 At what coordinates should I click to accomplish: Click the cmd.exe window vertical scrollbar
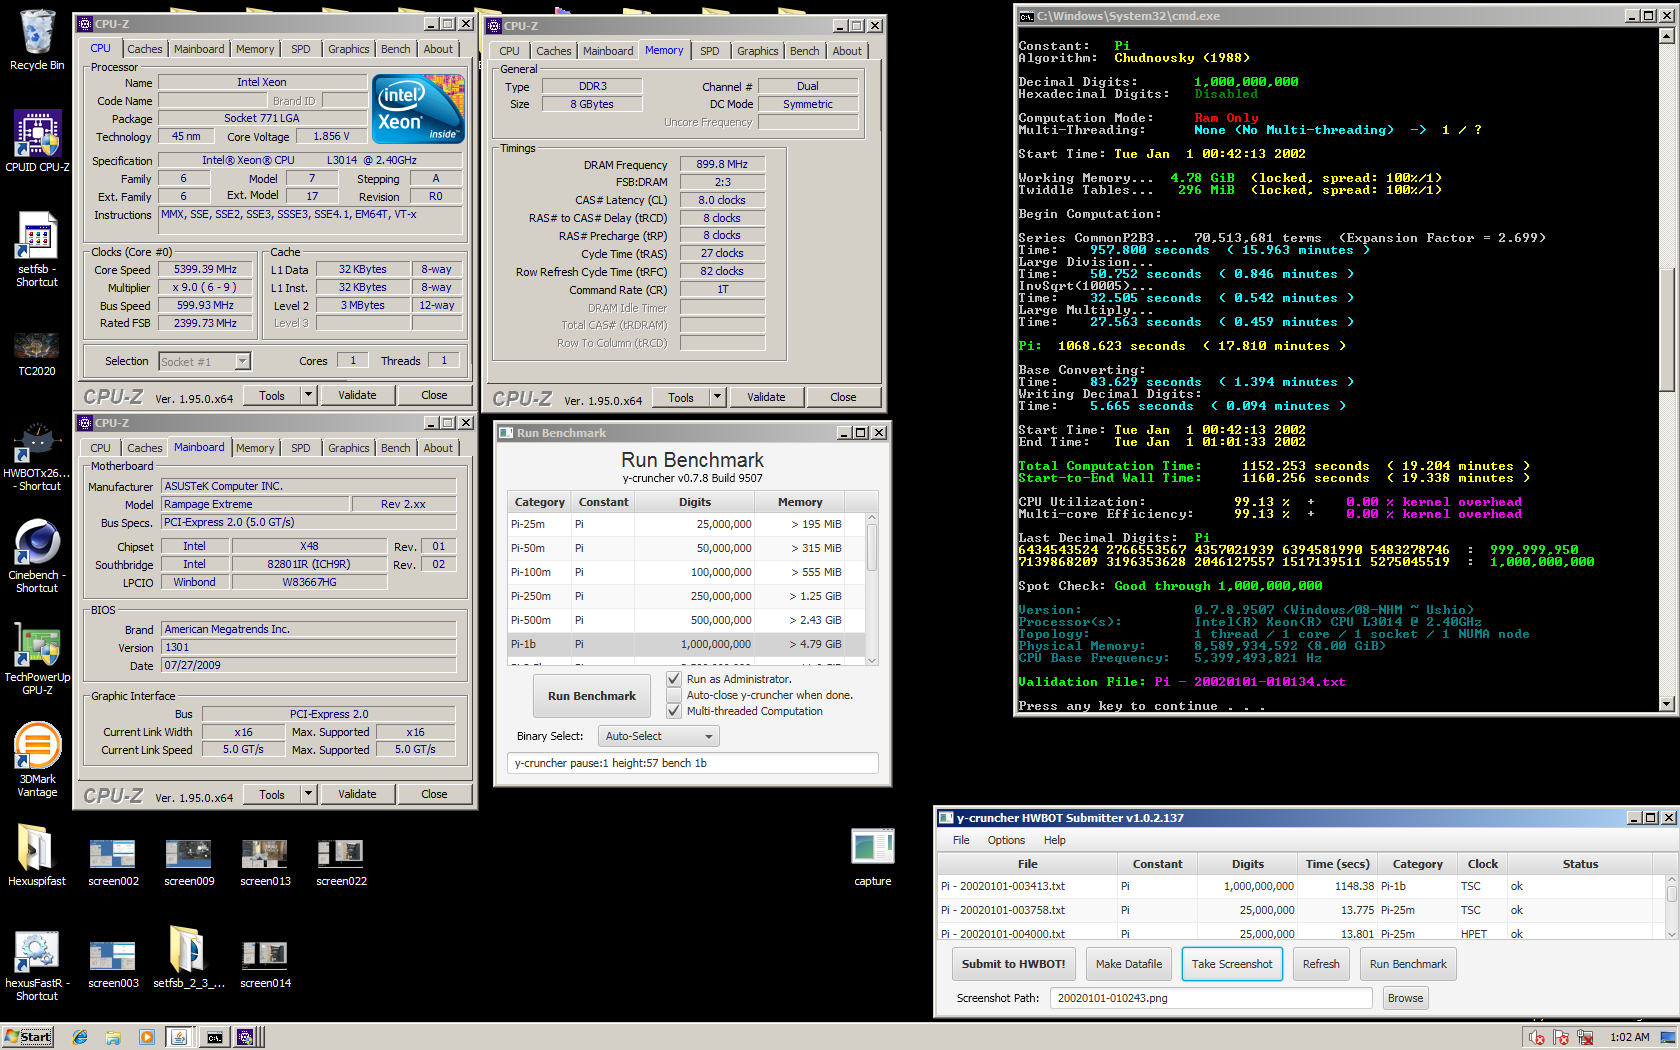(x=1666, y=369)
